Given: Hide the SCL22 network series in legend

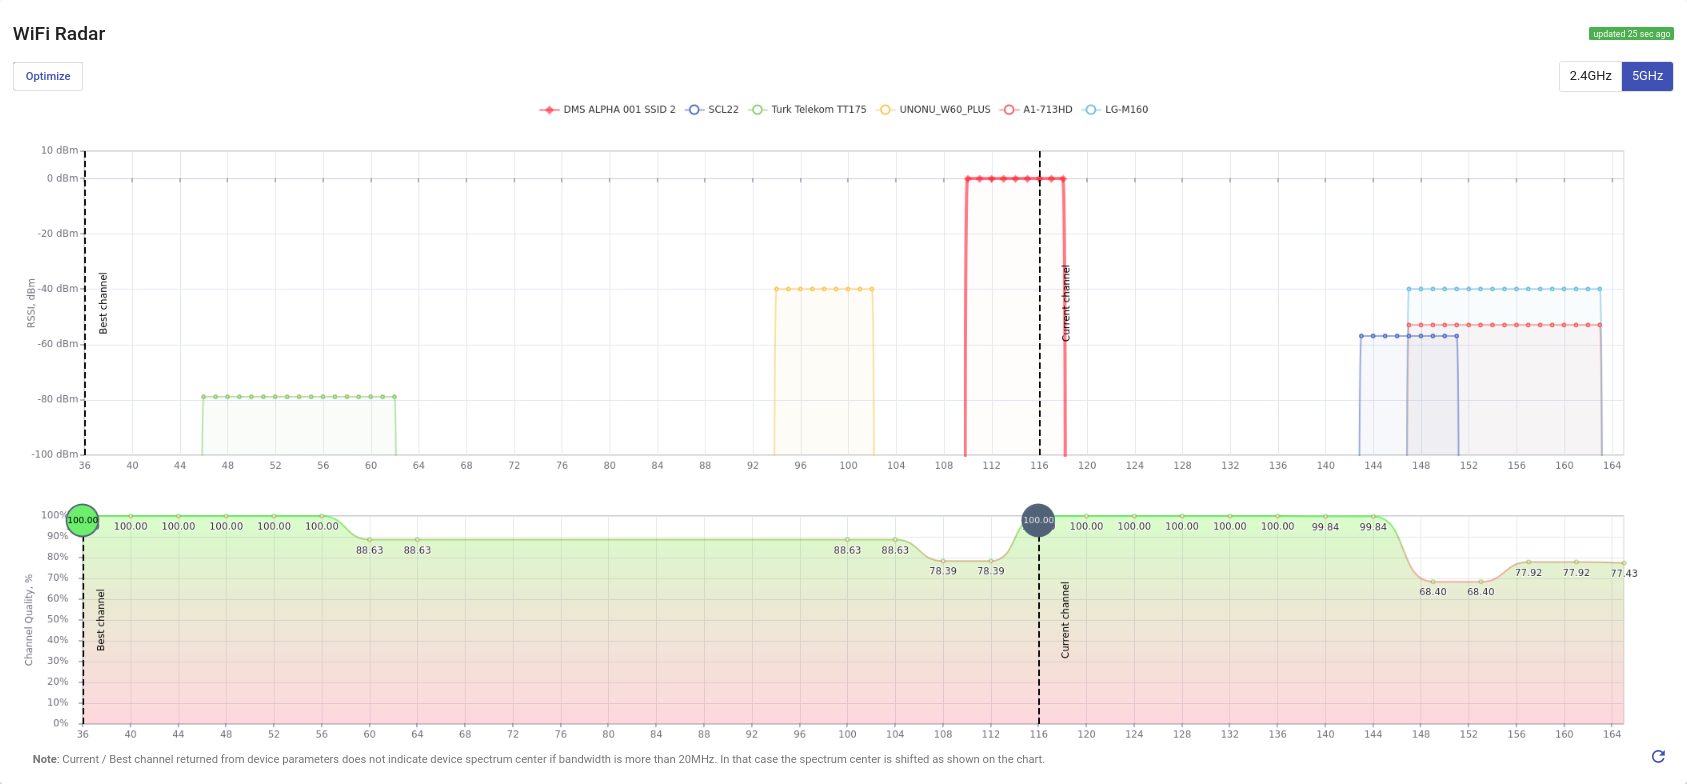Looking at the screenshot, I should coord(713,110).
